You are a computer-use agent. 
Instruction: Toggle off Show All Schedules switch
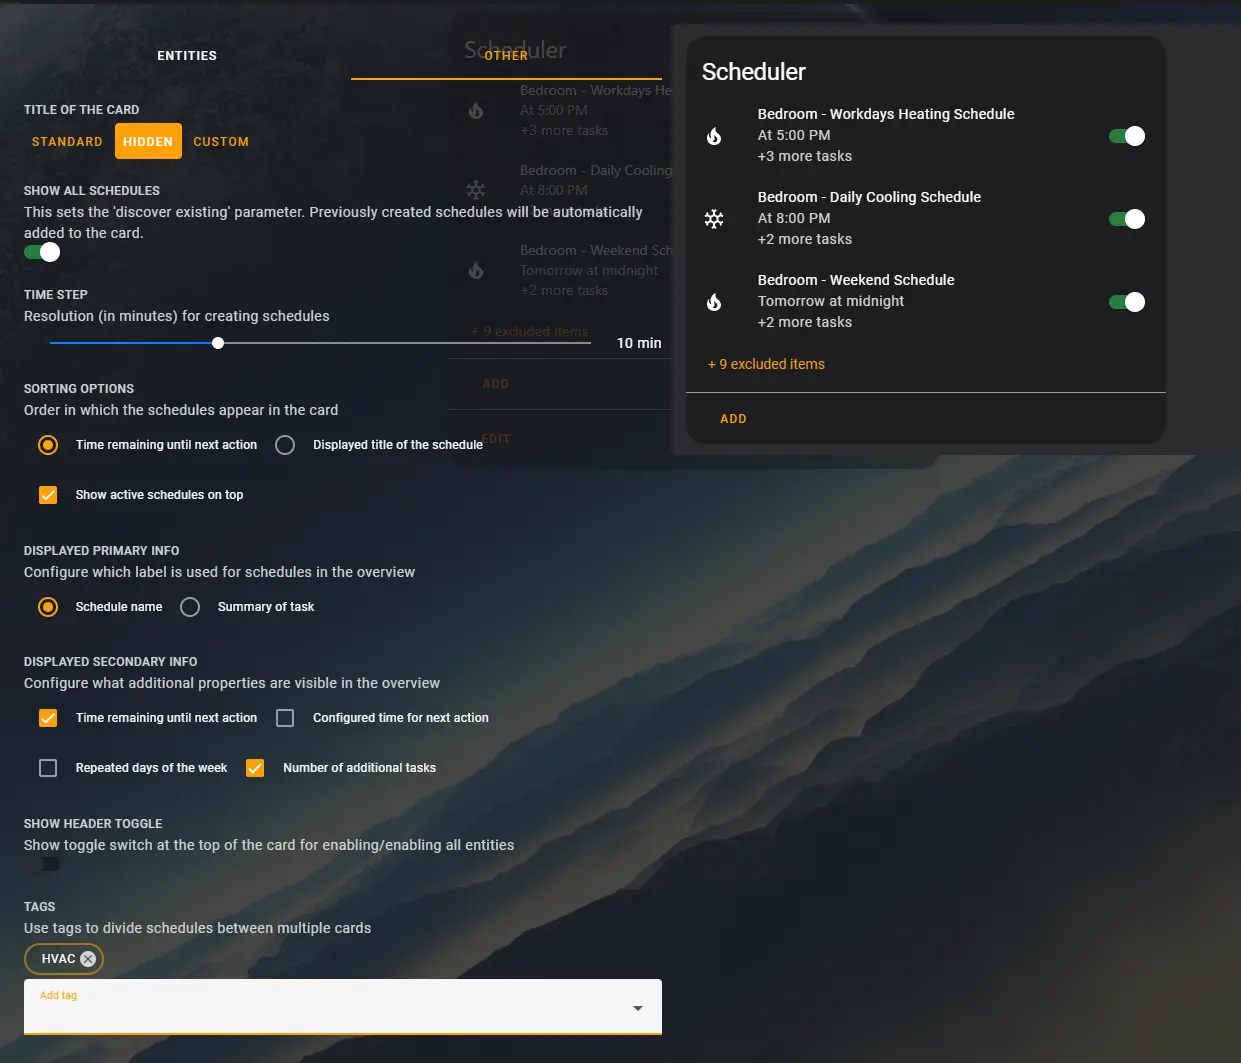(42, 252)
